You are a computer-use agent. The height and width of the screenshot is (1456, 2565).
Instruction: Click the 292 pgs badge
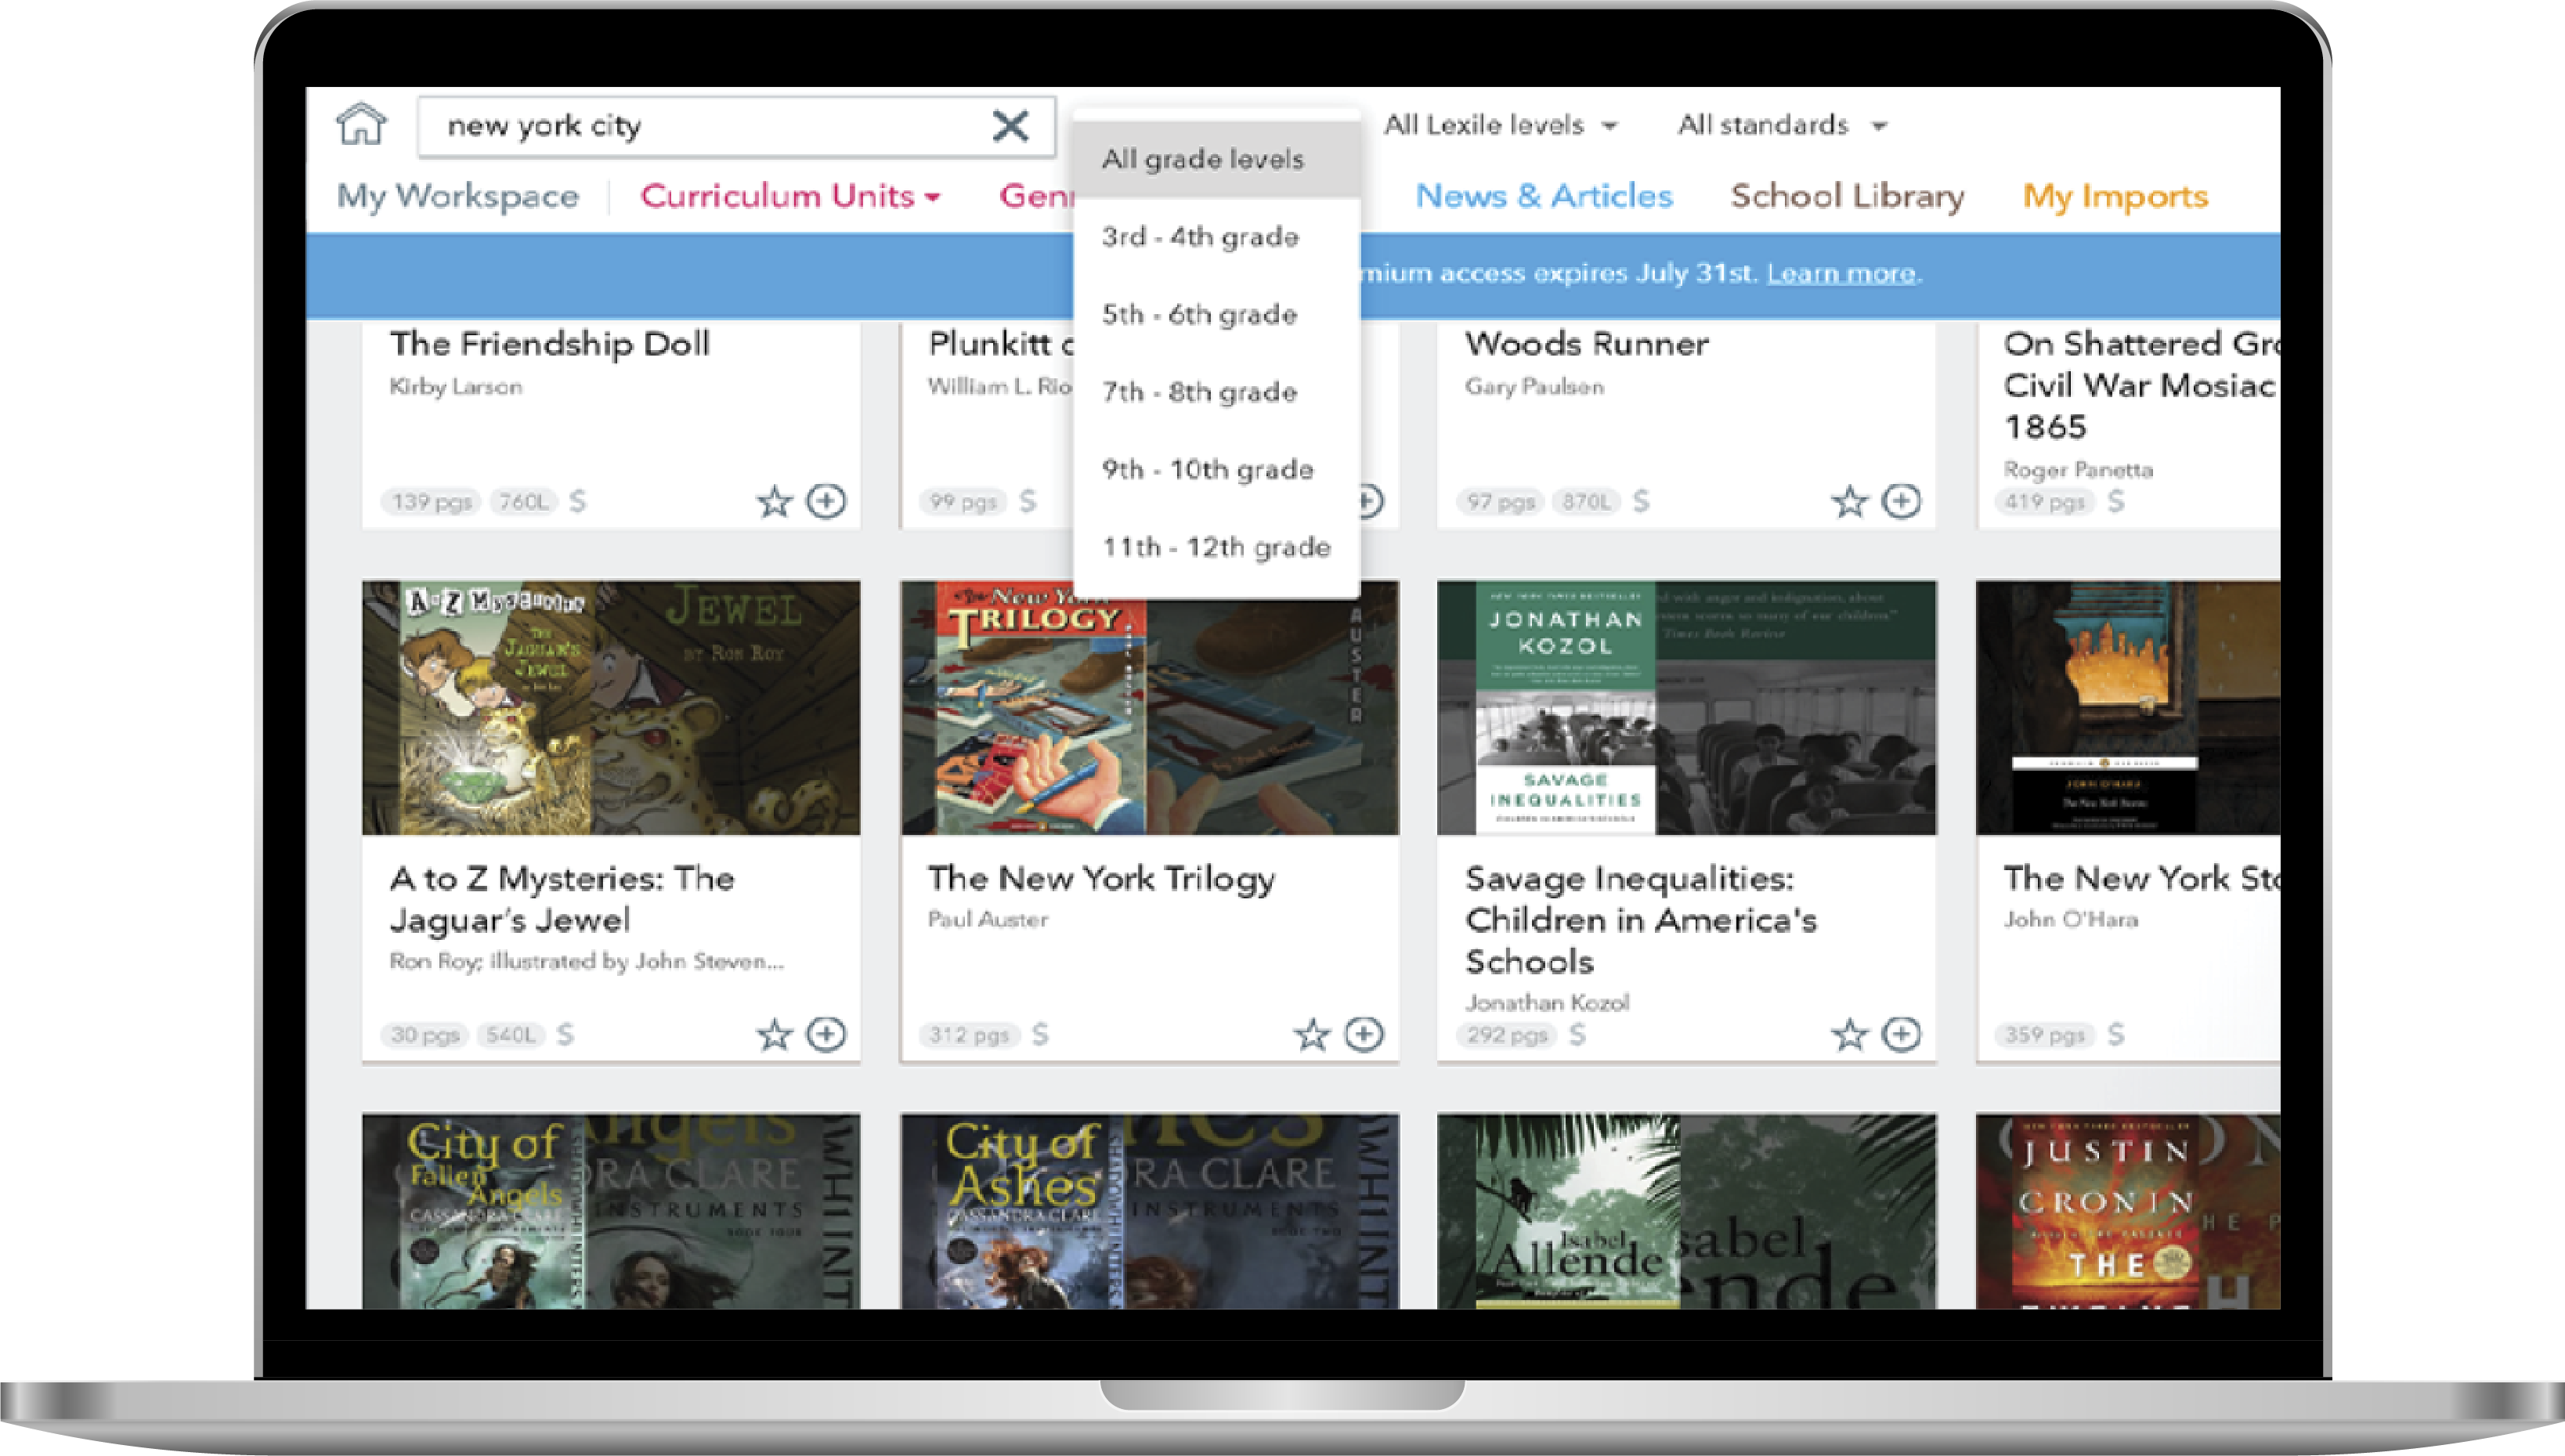click(x=1507, y=1034)
